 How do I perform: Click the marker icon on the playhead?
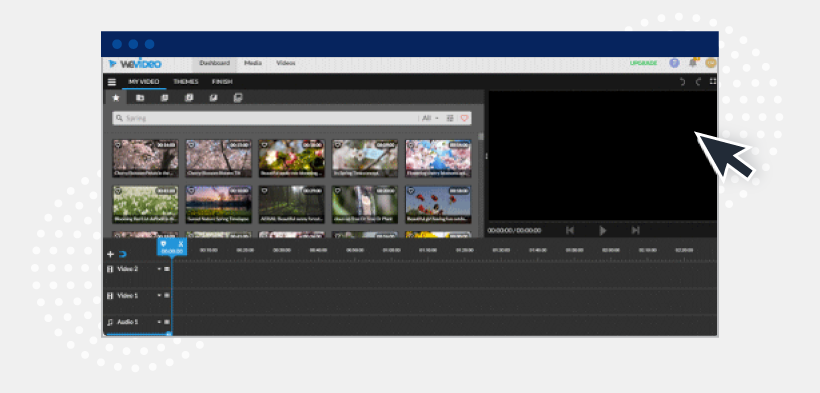coord(163,244)
